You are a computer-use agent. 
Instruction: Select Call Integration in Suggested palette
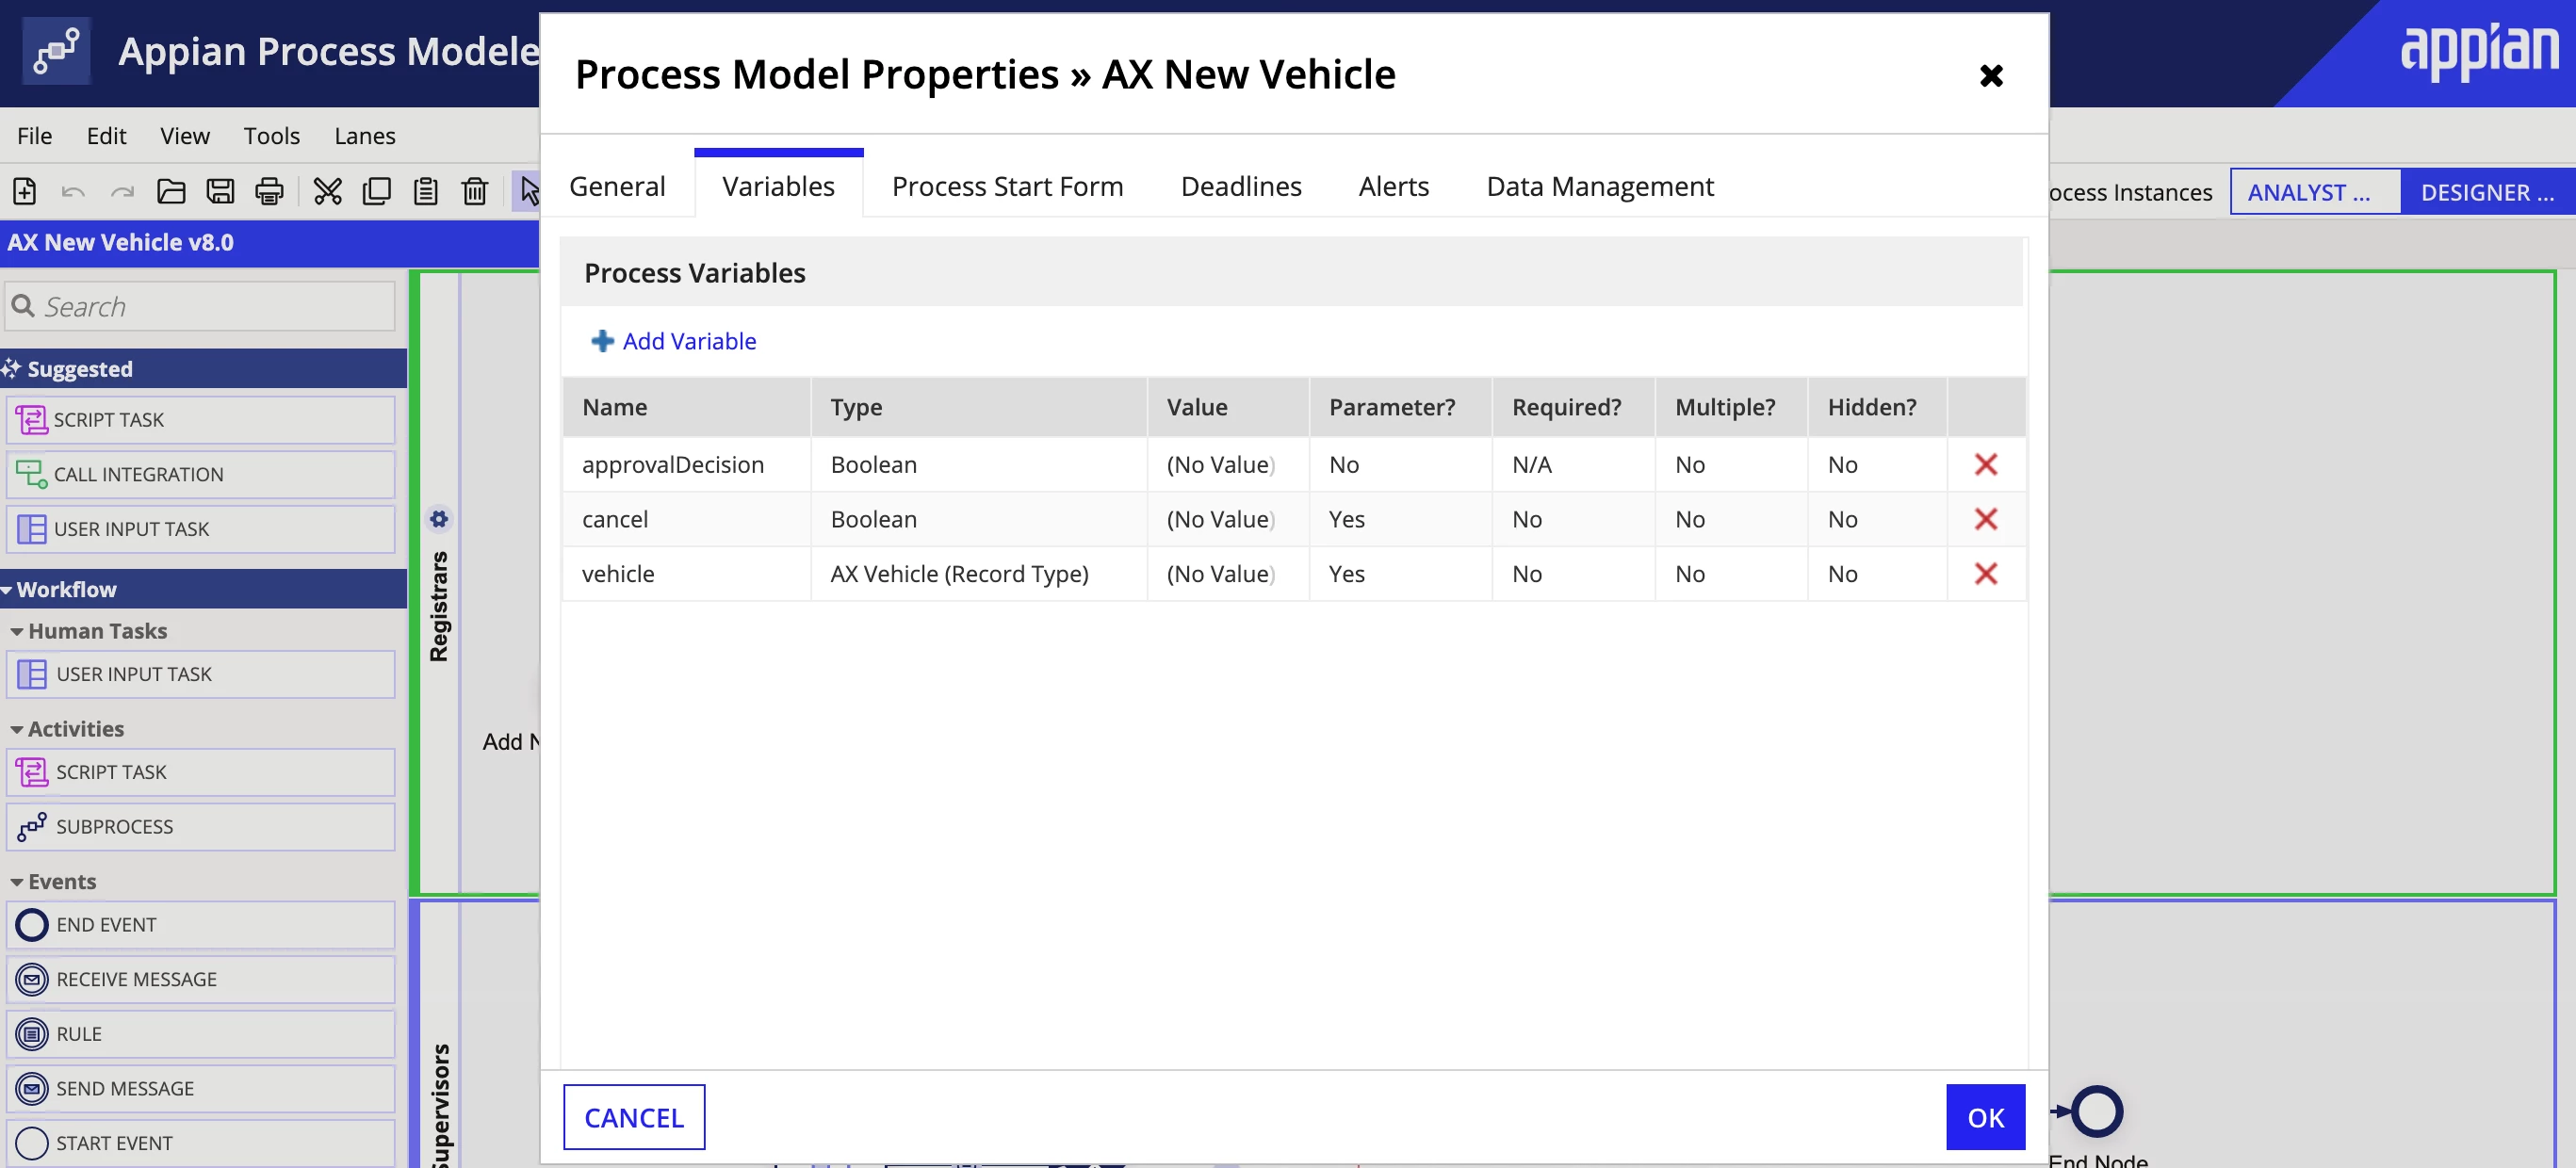[201, 474]
